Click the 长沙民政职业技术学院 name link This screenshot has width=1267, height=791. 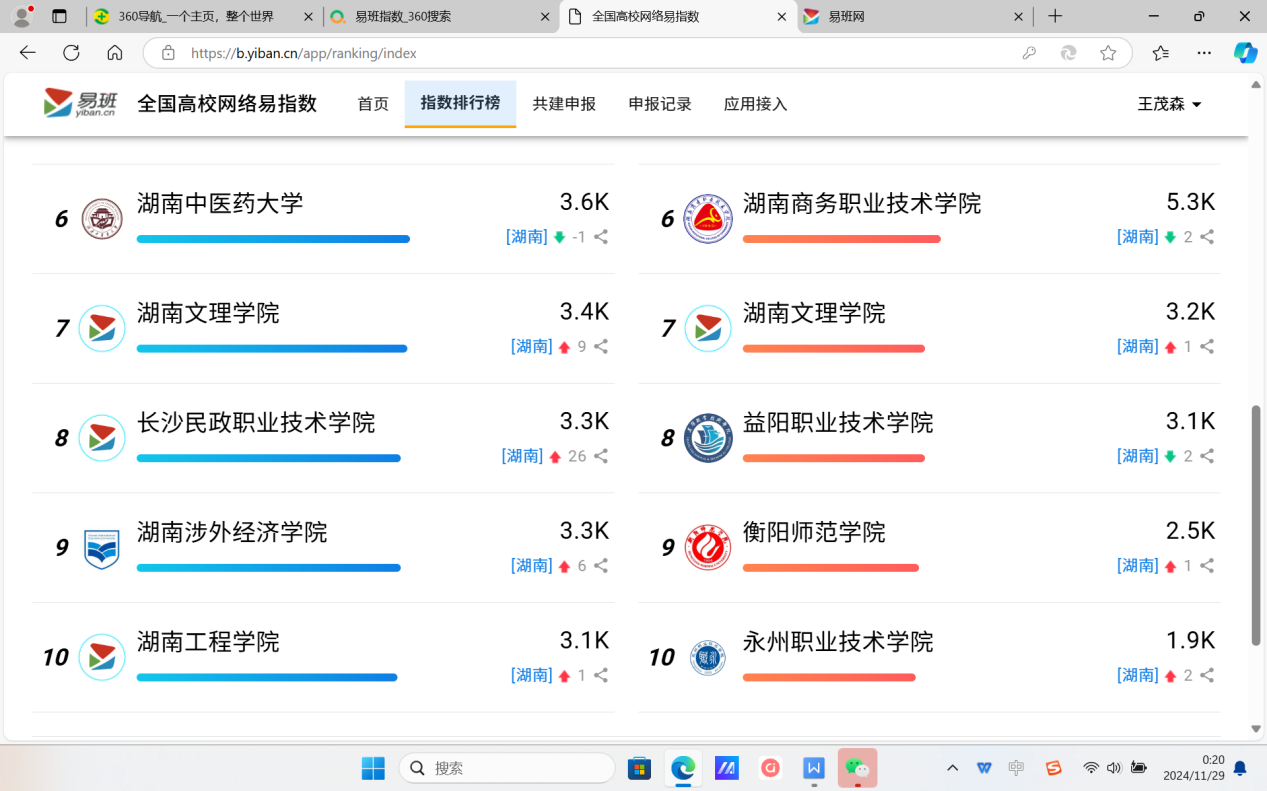click(256, 423)
